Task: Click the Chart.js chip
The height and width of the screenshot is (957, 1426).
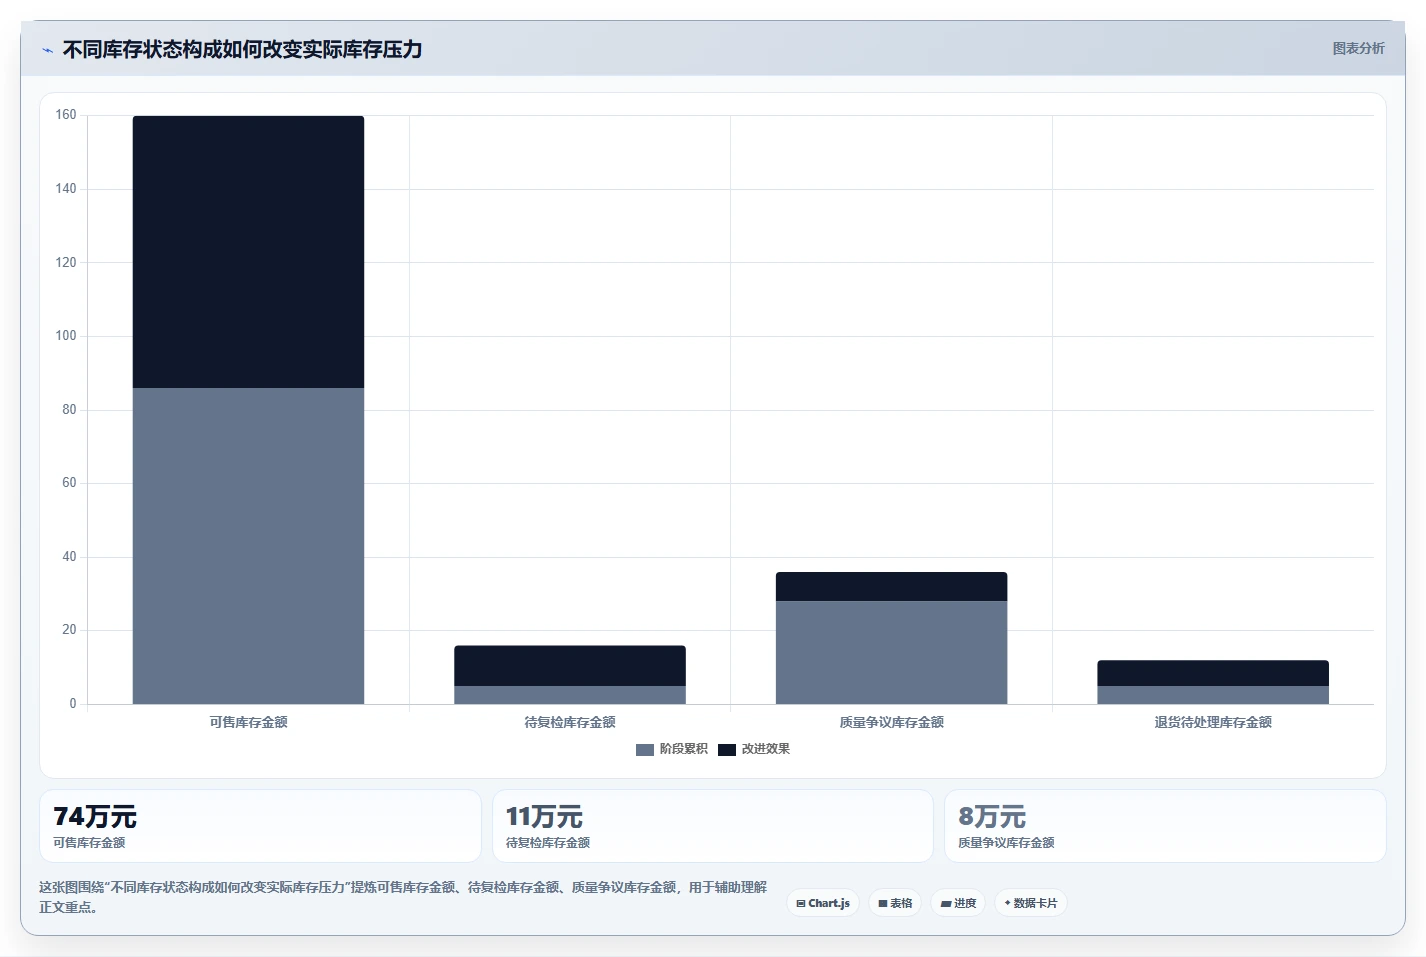Action: pyautogui.click(x=823, y=903)
